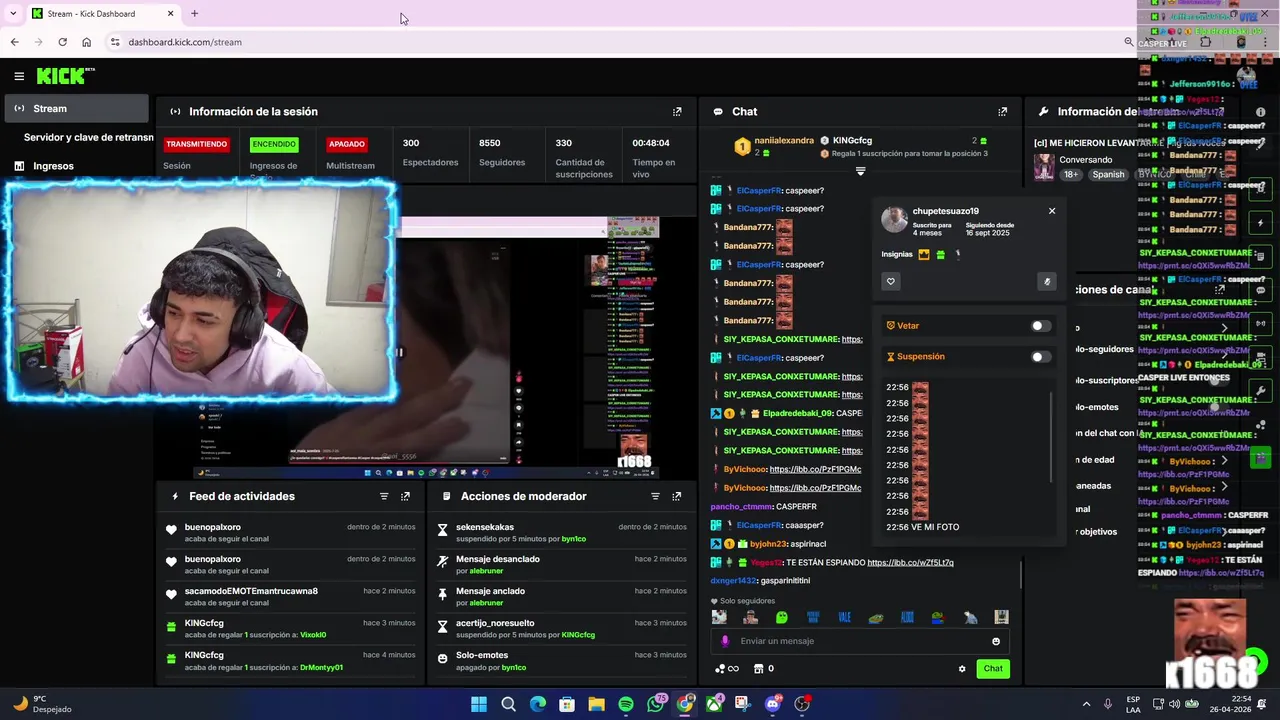Open Acciones de moderador filter options
Image resolution: width=1280 pixels, height=720 pixels.
656,496
